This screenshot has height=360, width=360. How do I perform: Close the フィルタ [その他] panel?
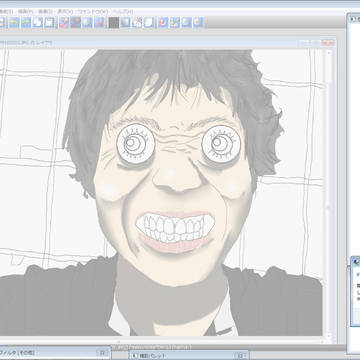[x=103, y=352]
